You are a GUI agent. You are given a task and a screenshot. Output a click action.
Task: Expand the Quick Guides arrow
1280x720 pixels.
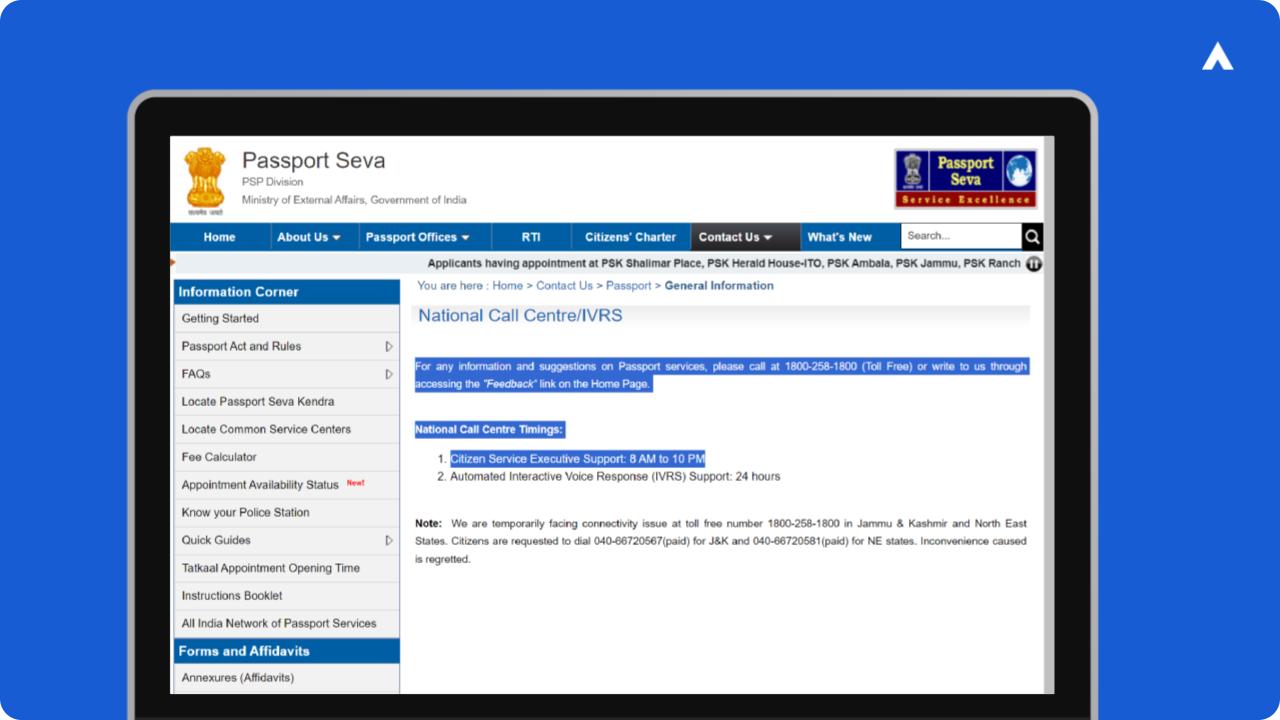tap(389, 540)
